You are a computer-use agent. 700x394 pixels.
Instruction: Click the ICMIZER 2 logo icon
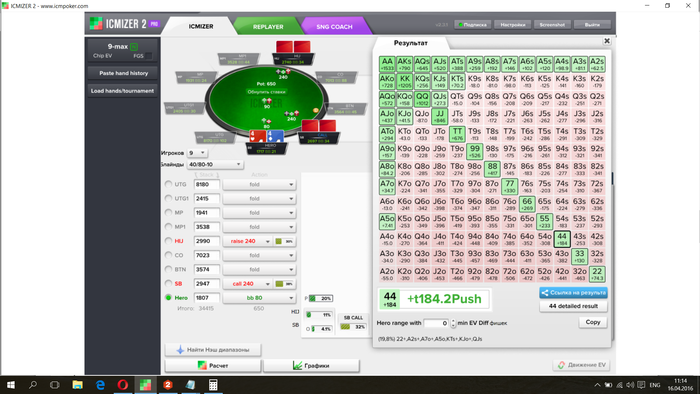click(x=96, y=24)
